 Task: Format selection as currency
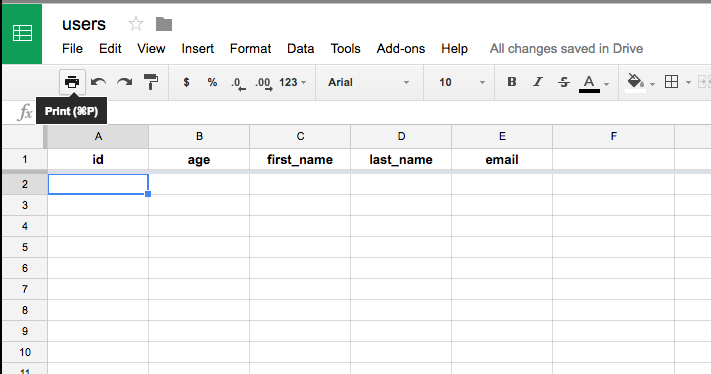coord(186,82)
